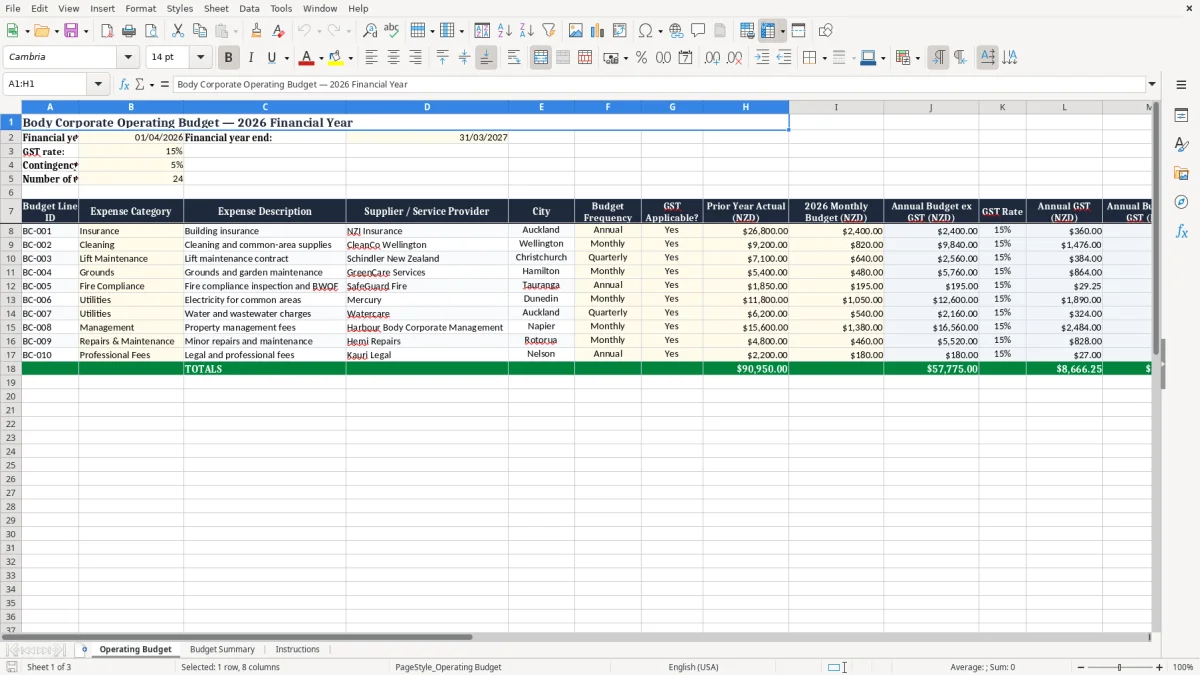
Task: Open the Sheet menu
Action: [216, 8]
